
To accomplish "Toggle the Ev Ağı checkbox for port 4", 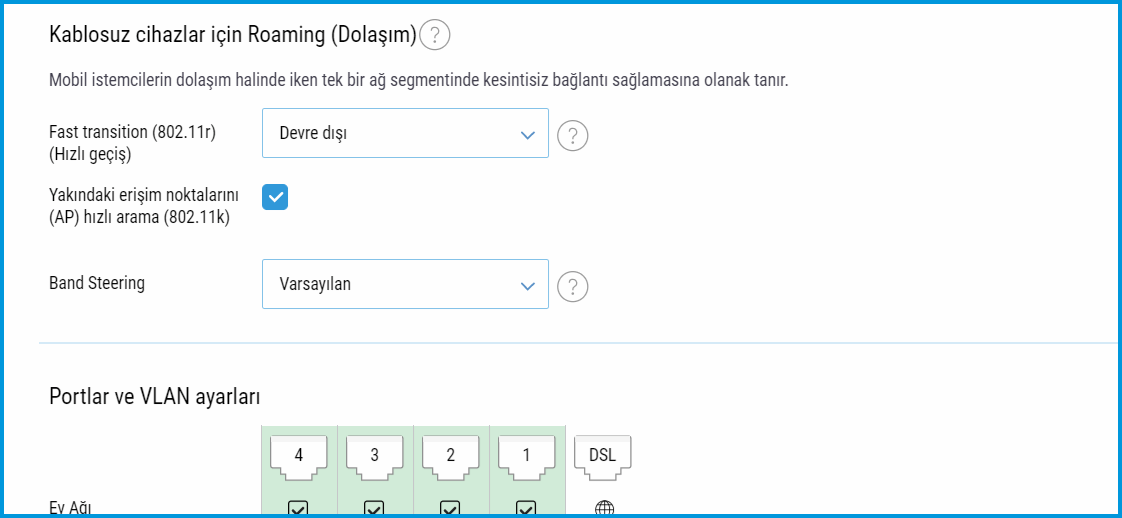I will pos(298,508).
